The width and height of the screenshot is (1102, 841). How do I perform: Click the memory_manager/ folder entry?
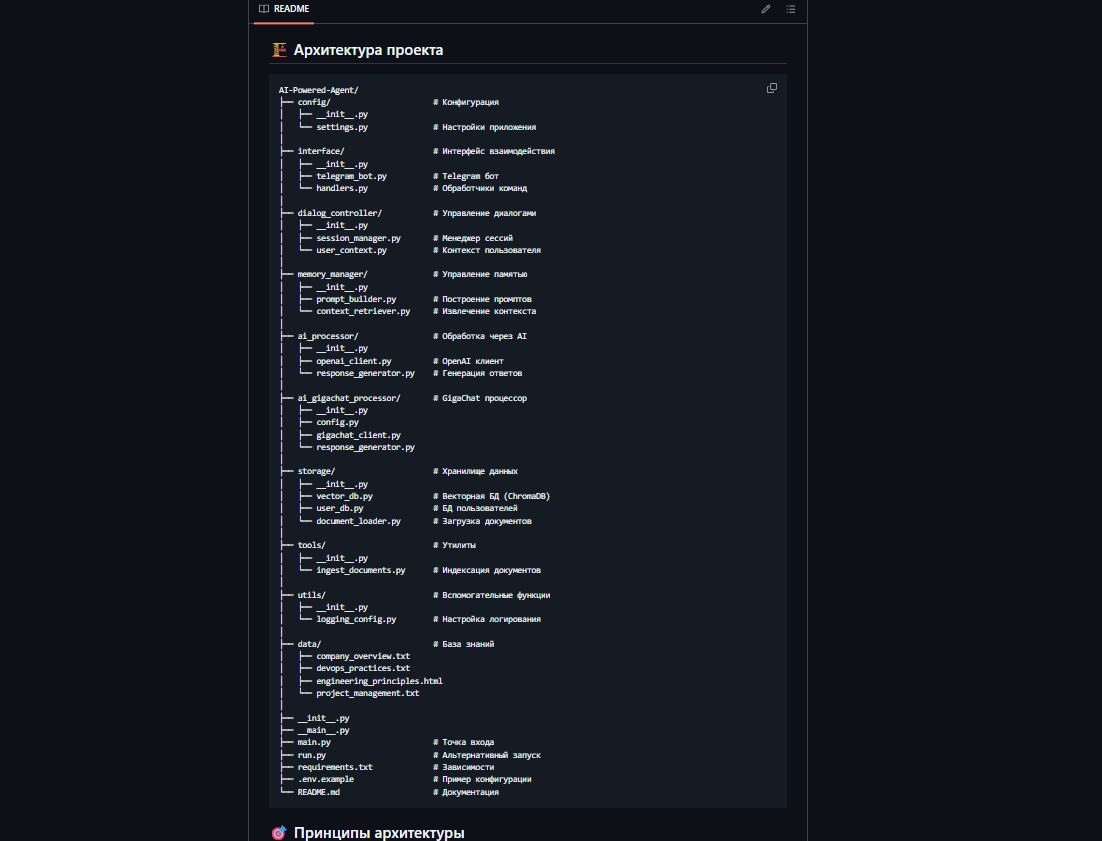click(x=332, y=274)
